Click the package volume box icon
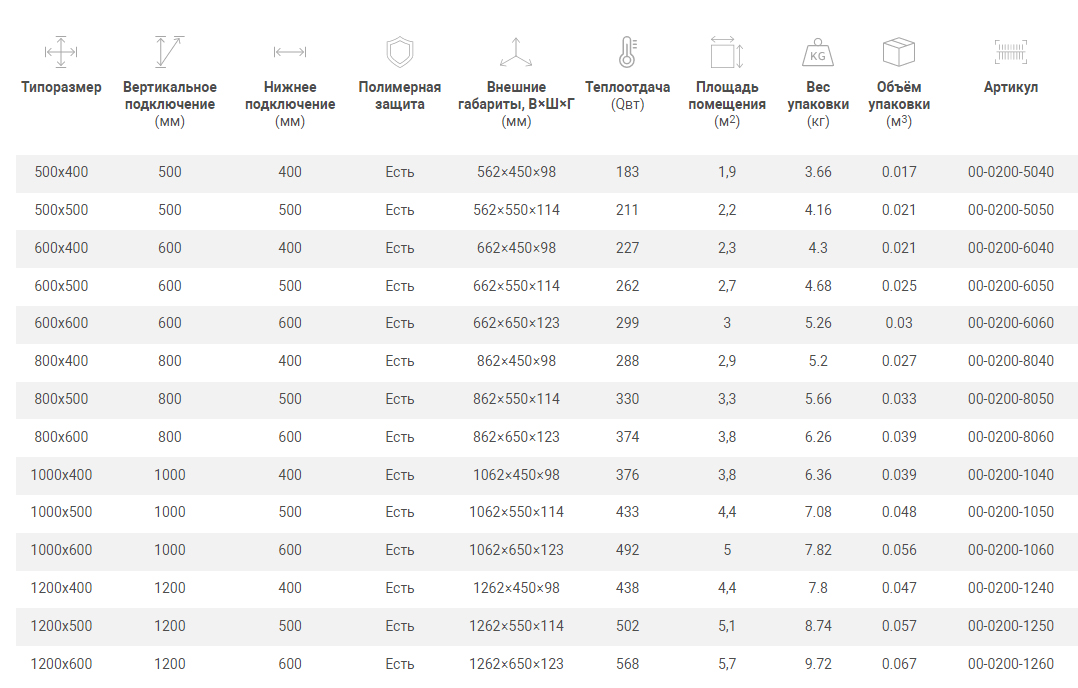This screenshot has width=1078, height=688. point(899,52)
